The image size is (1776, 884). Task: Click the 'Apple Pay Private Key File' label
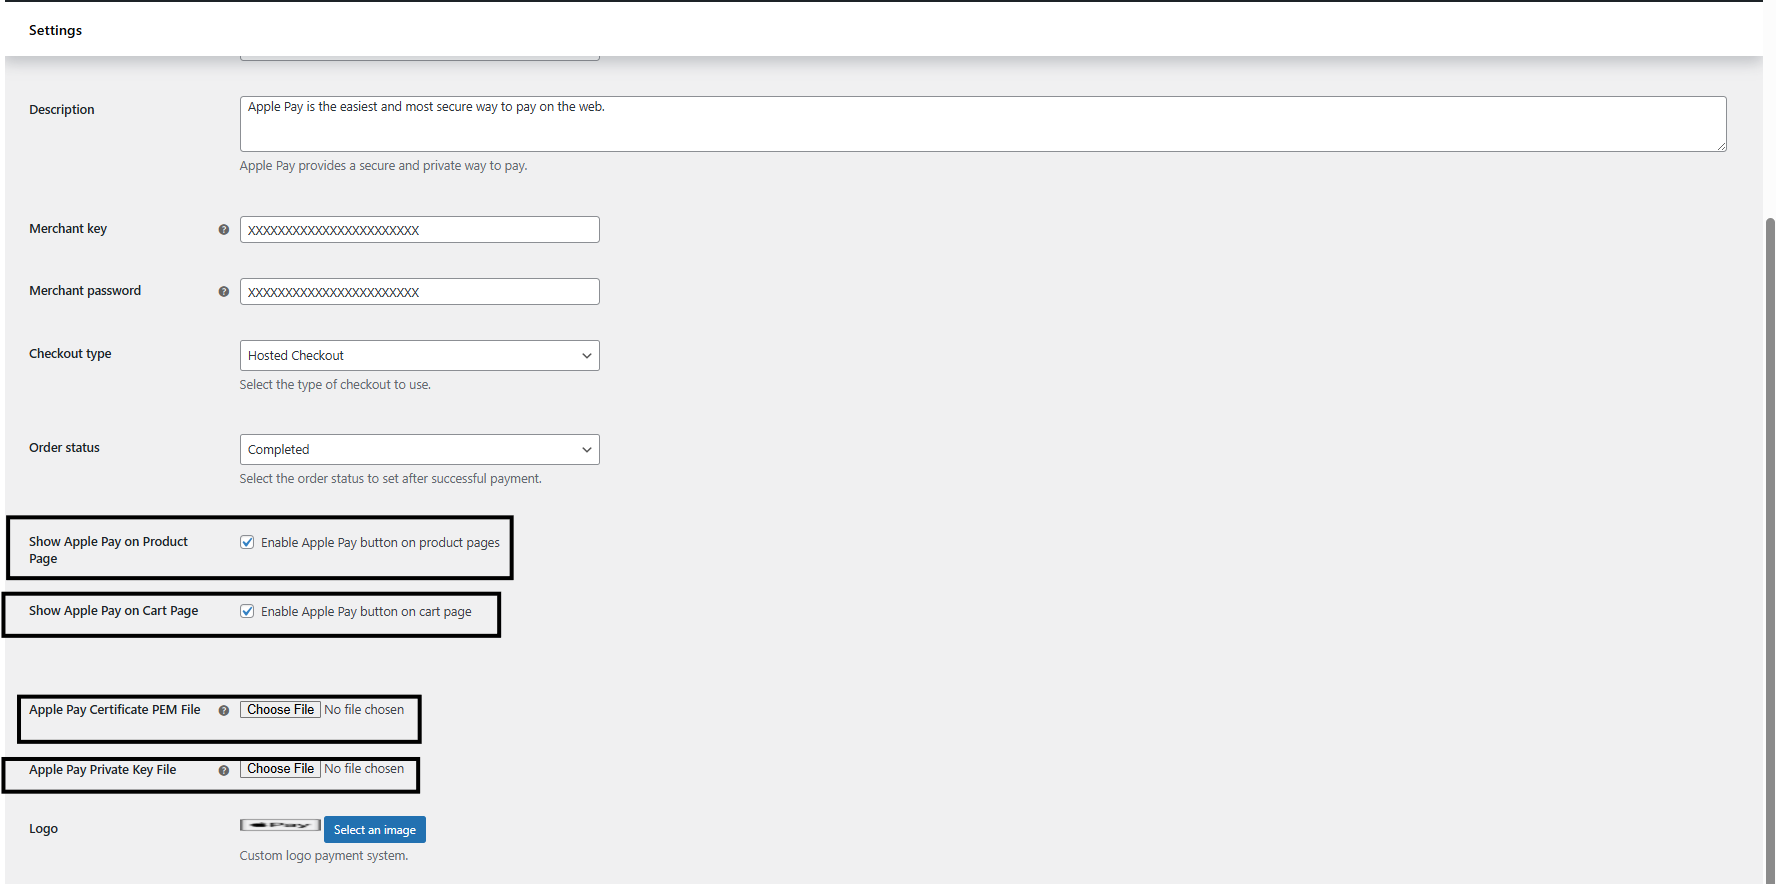click(x=102, y=770)
